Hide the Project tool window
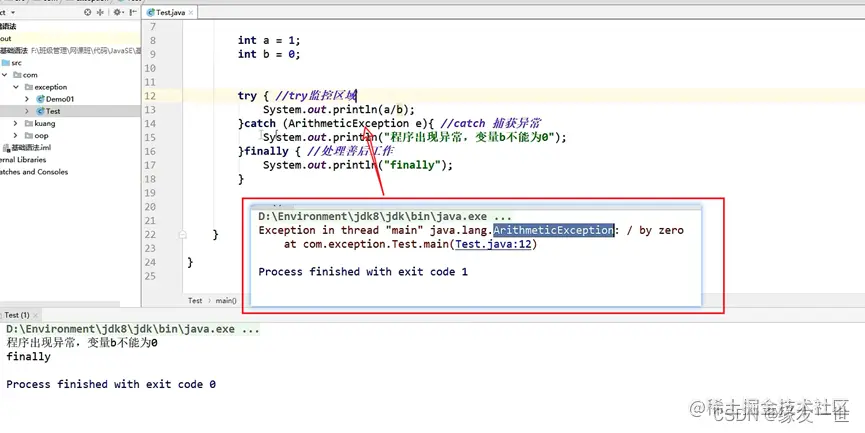Image resolution: width=865 pixels, height=433 pixels. click(x=134, y=12)
